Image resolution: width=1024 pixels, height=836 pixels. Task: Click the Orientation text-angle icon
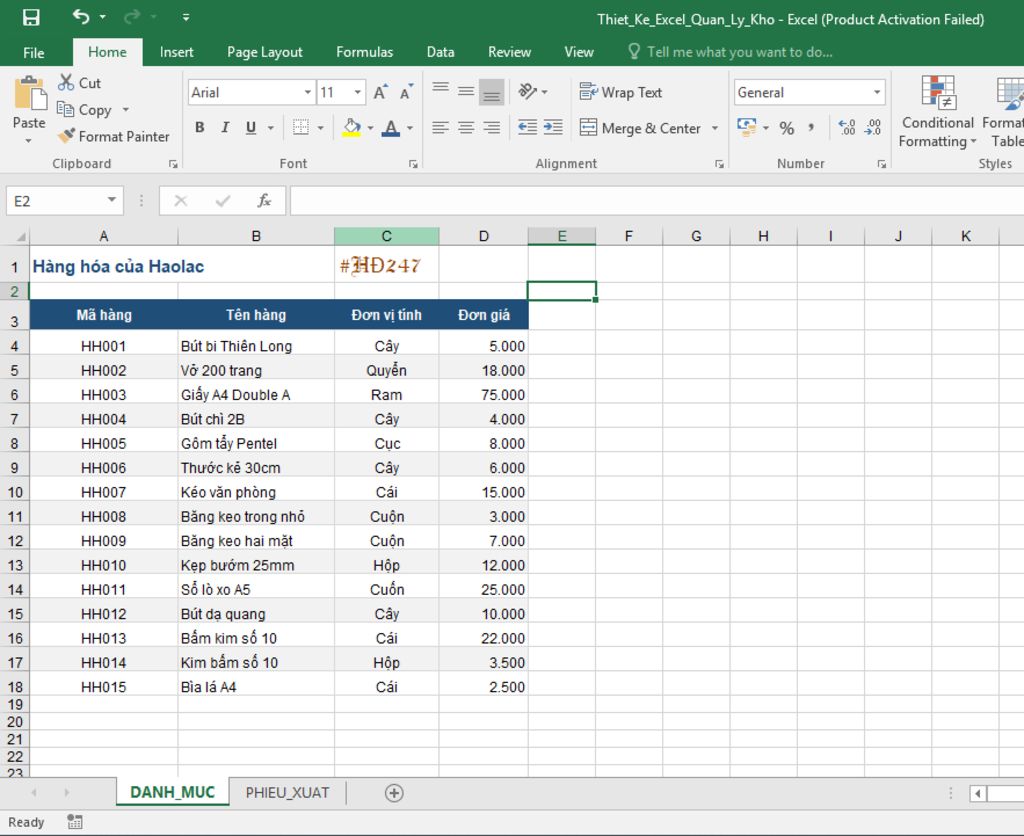pyautogui.click(x=527, y=91)
